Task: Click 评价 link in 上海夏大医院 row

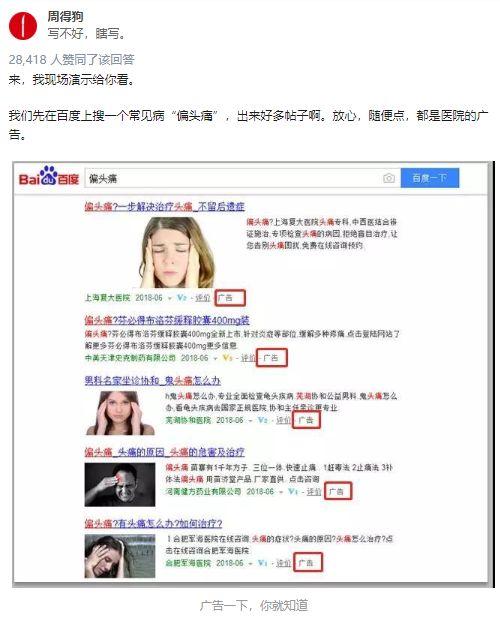Action: pyautogui.click(x=203, y=298)
